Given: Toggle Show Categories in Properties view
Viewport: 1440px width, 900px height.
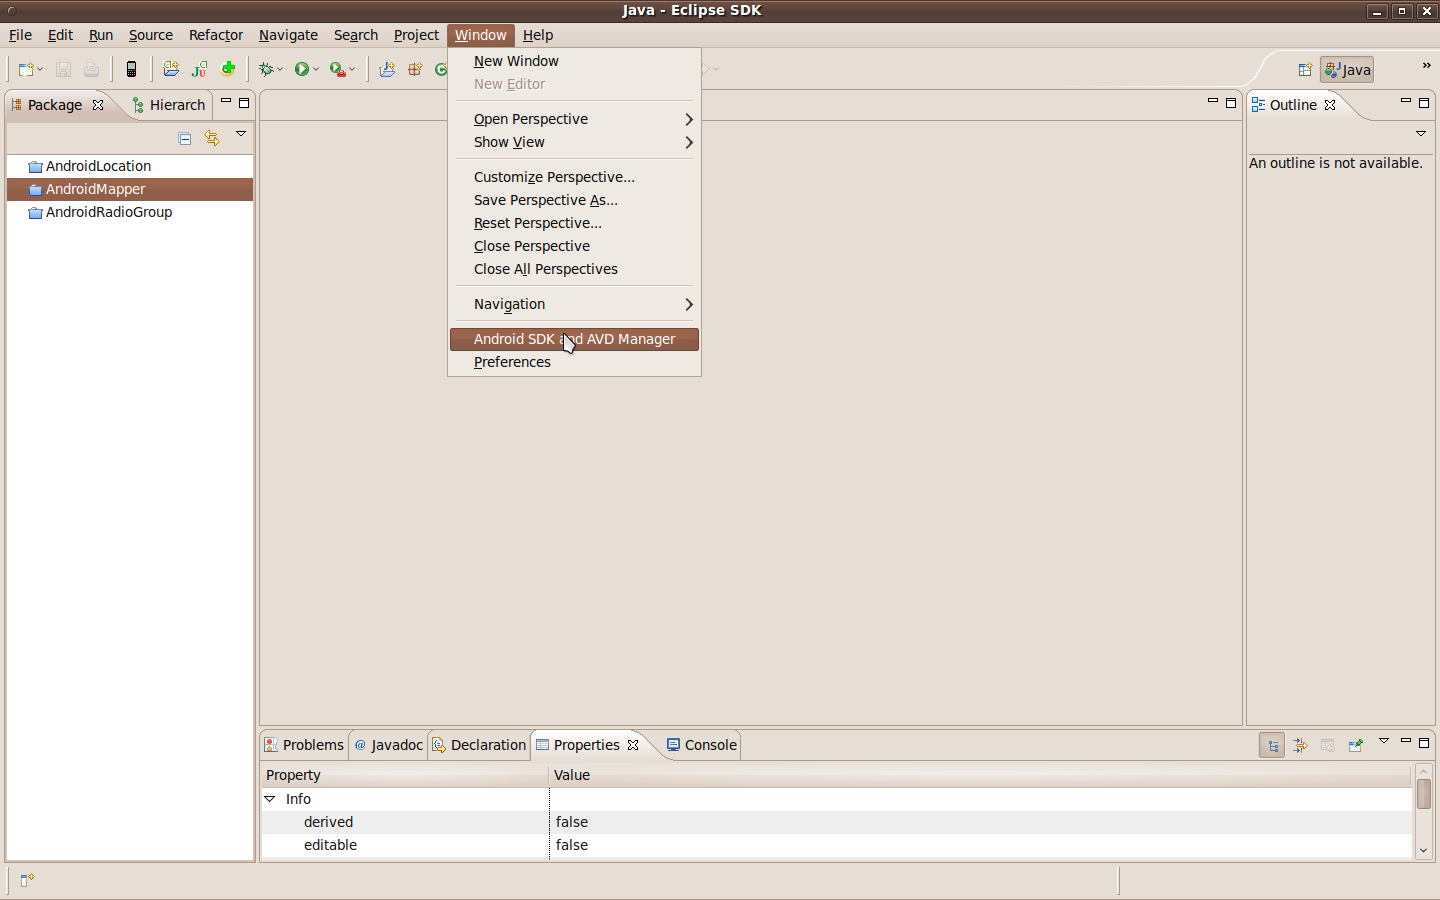Looking at the screenshot, I should 1272,745.
